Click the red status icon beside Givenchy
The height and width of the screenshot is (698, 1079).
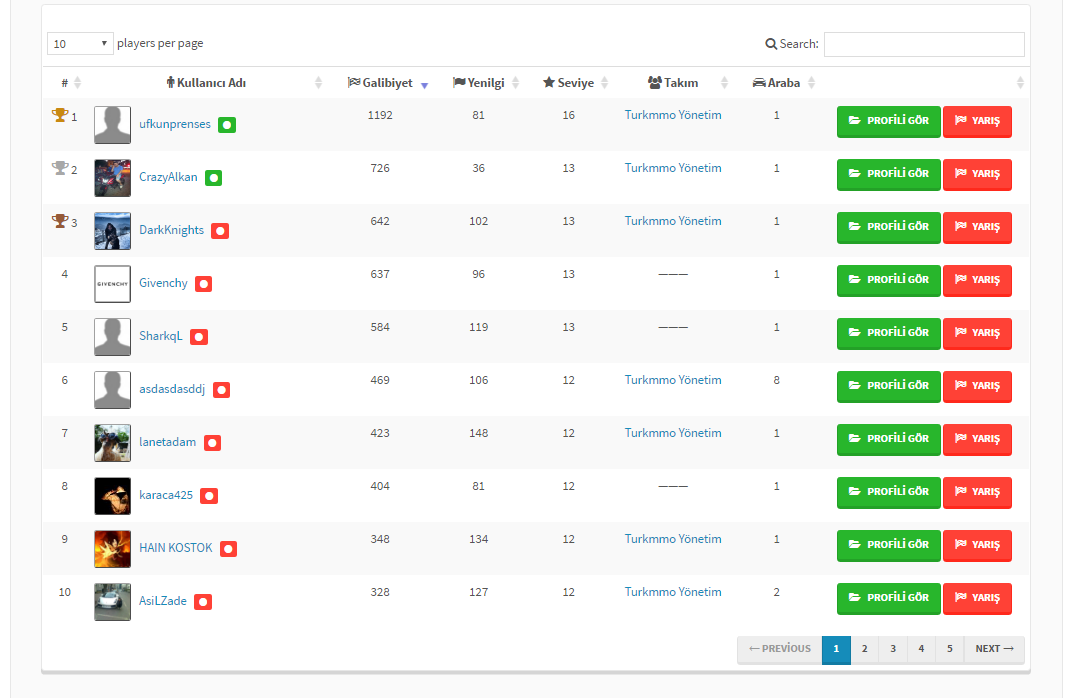pos(204,284)
